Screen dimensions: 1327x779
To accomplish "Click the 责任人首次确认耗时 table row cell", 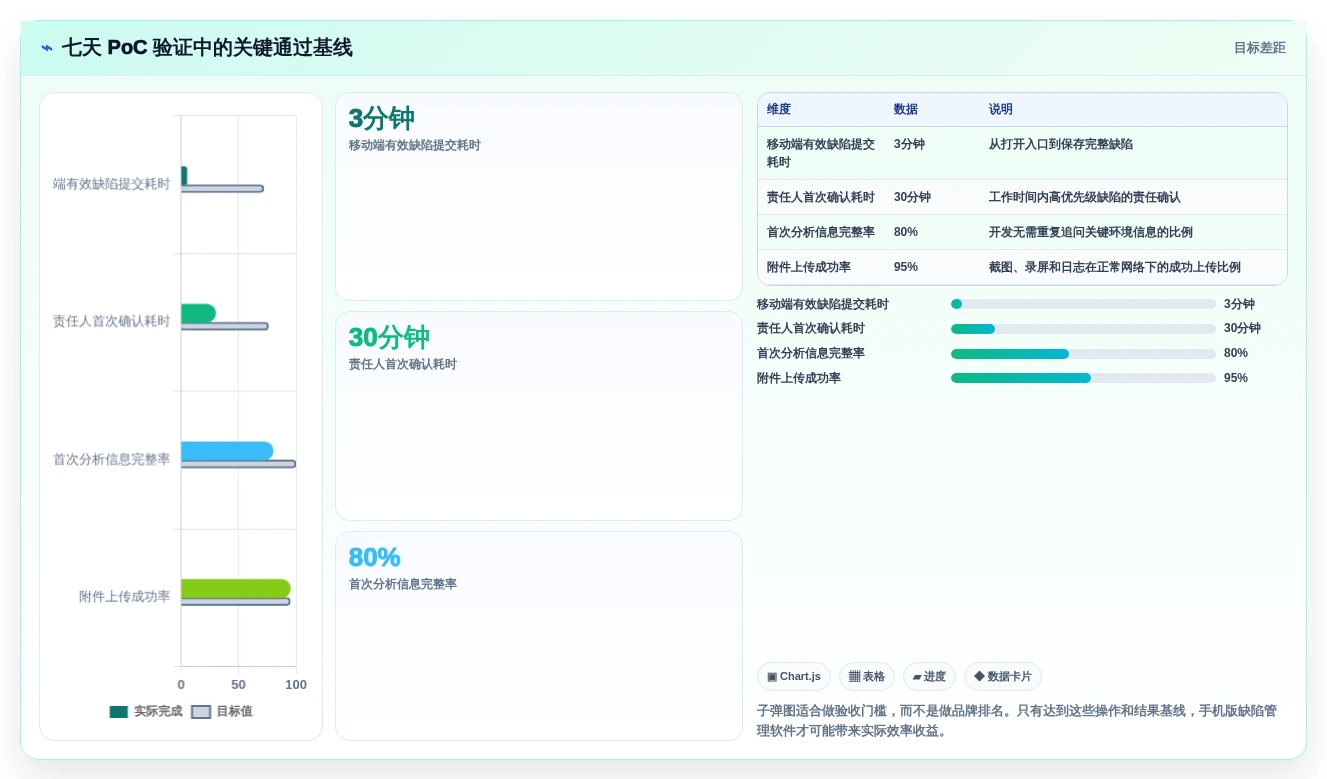I will pos(821,198).
